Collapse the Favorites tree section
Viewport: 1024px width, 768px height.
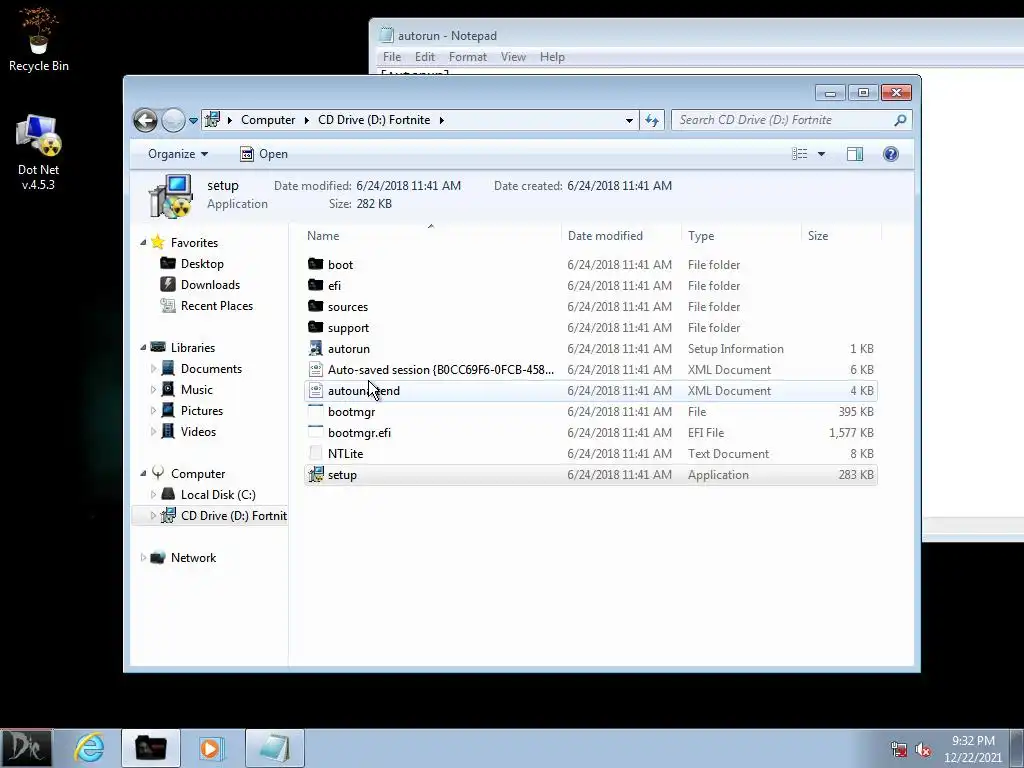point(143,242)
